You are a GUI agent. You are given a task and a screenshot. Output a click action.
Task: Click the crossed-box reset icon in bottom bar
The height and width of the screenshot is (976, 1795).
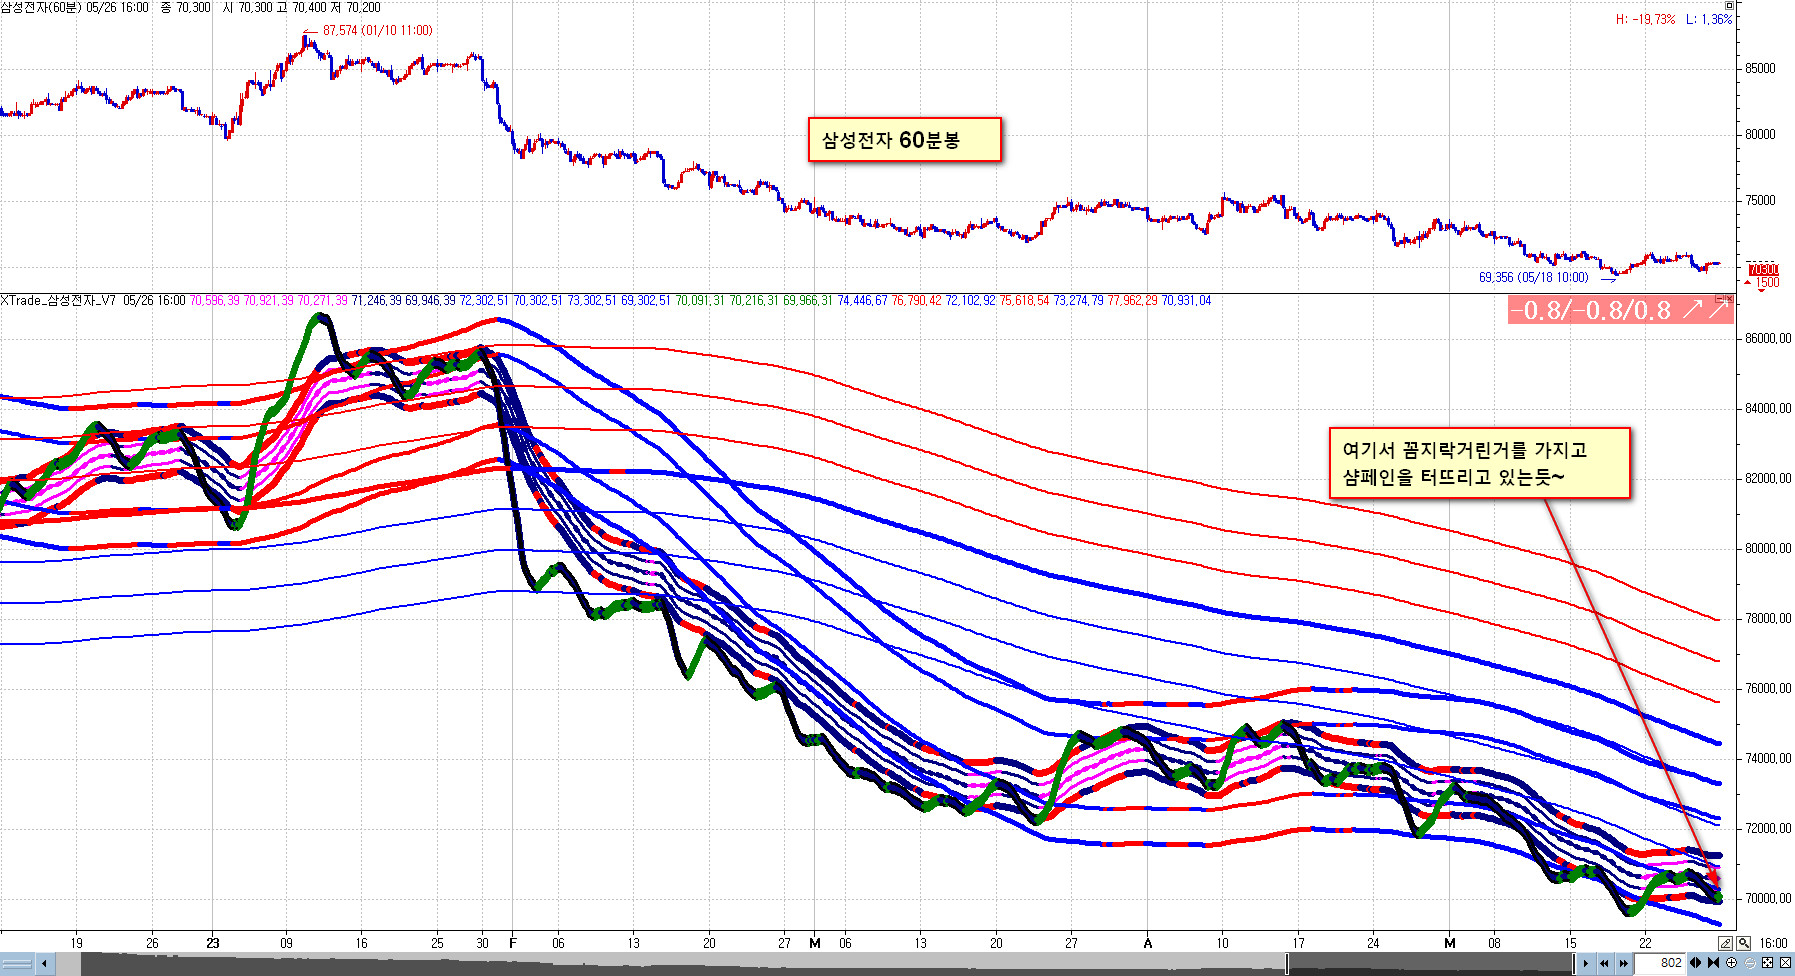click(1785, 963)
